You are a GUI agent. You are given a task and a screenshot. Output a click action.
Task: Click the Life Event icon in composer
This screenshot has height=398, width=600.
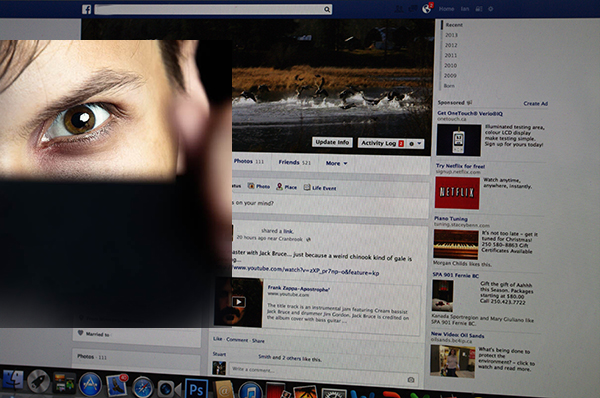pyautogui.click(x=307, y=187)
